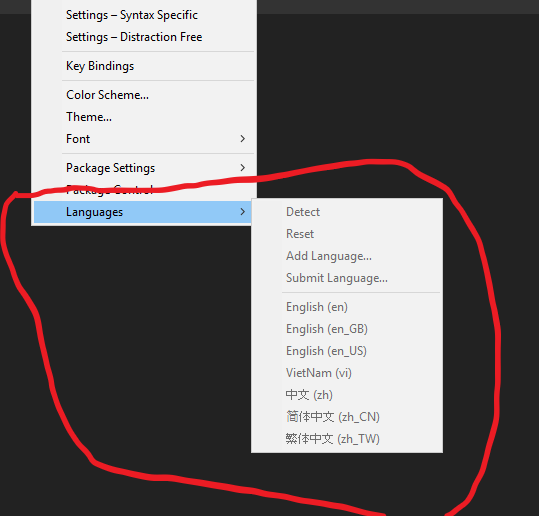Open Settings – Distraction Free
The image size is (539, 516).
pos(144,37)
